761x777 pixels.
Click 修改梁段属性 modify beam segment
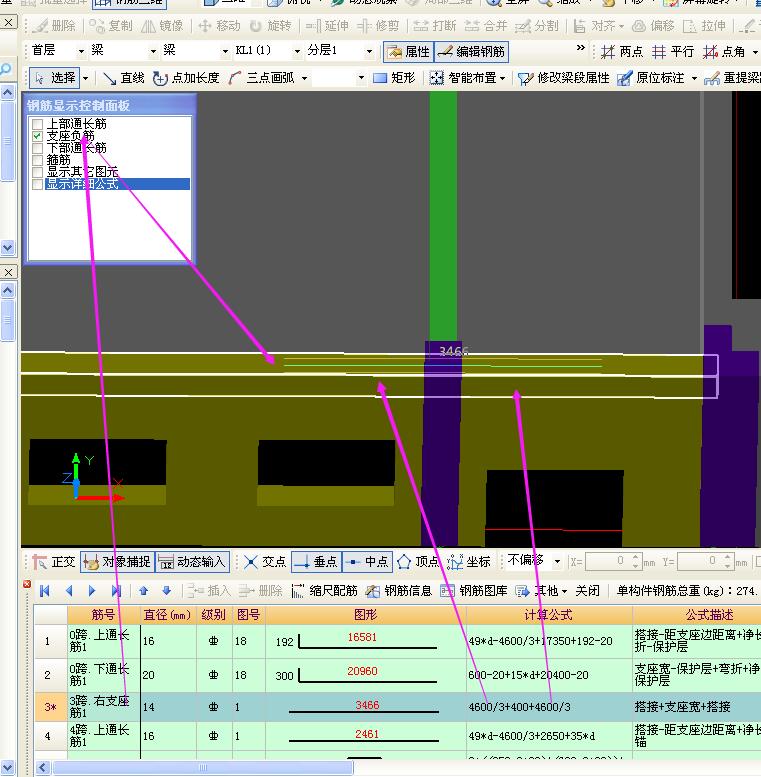pyautogui.click(x=563, y=78)
